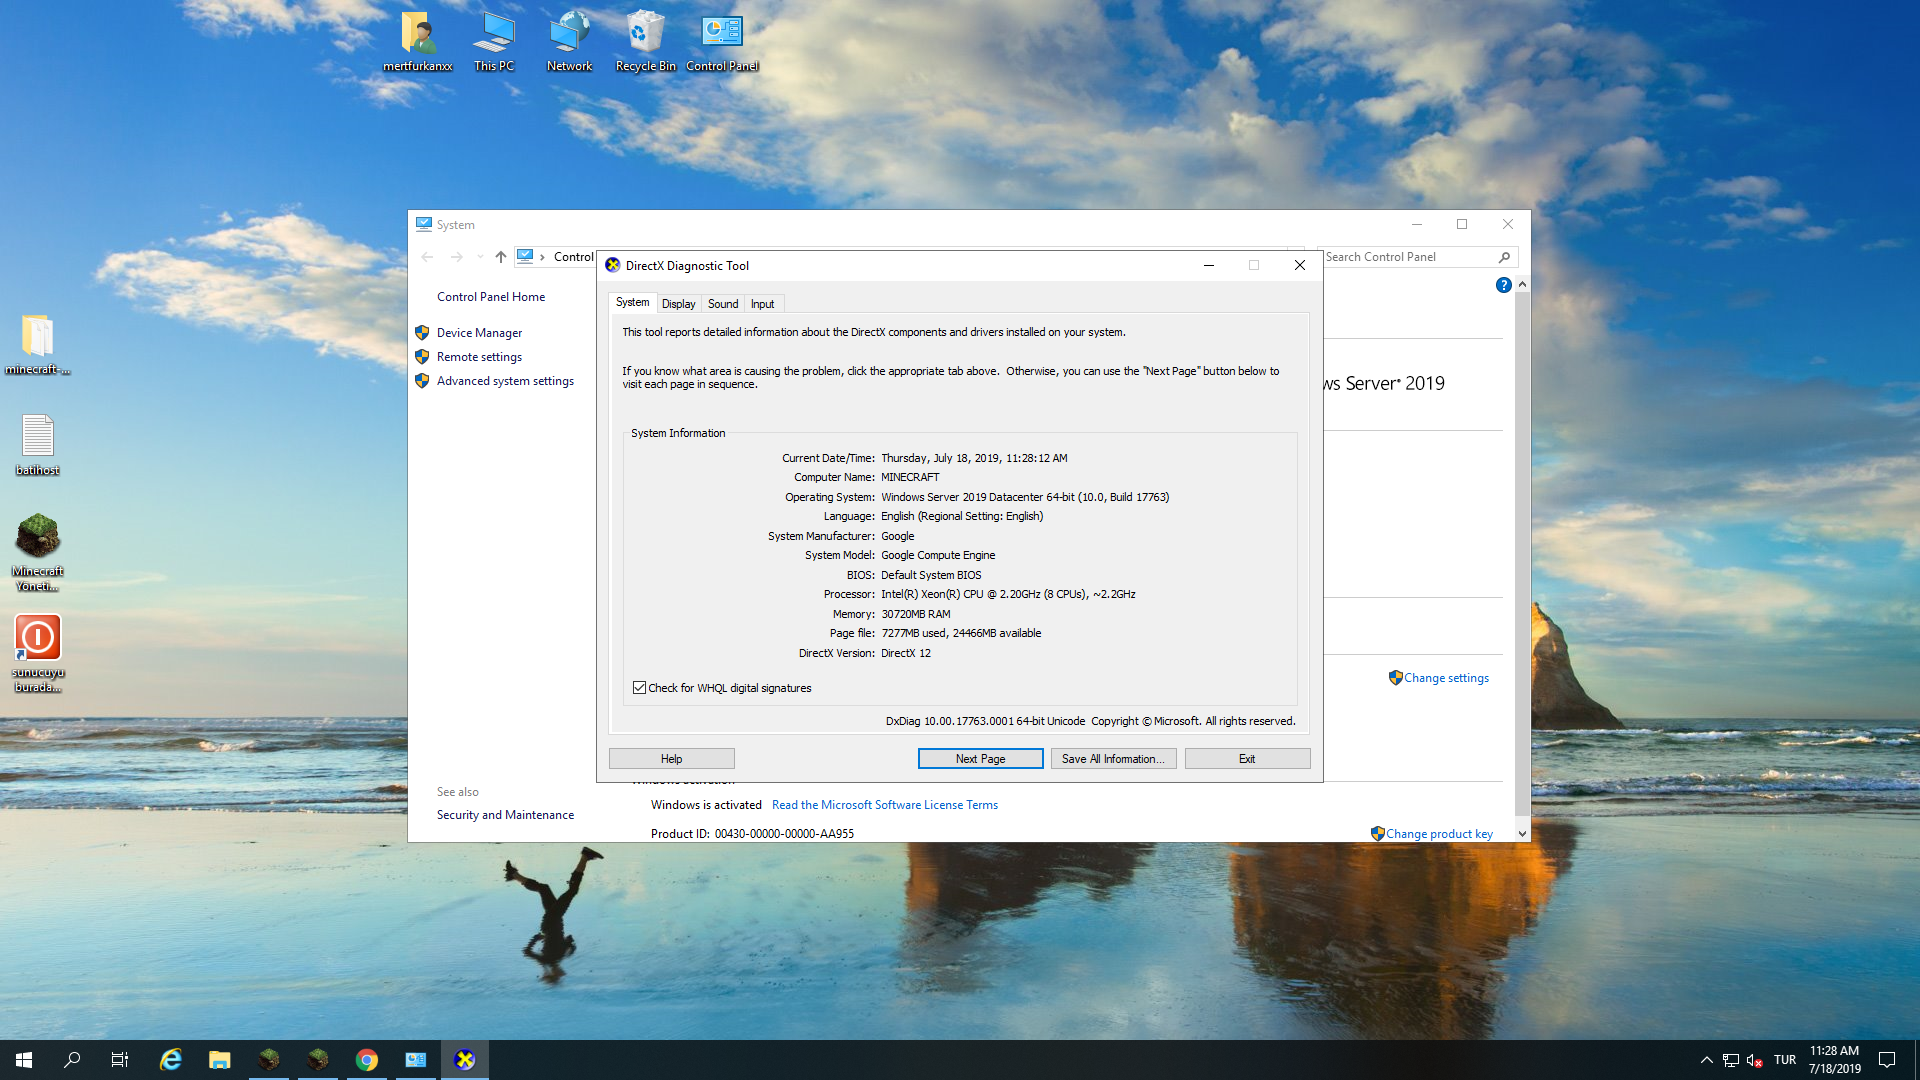Select the Minecraft Yoneti desktop shortcut
The width and height of the screenshot is (1920, 1080).
tap(38, 552)
